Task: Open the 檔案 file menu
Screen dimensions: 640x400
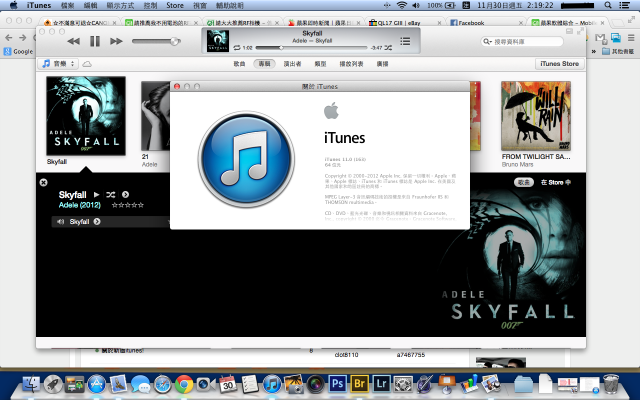Action: (67, 5)
